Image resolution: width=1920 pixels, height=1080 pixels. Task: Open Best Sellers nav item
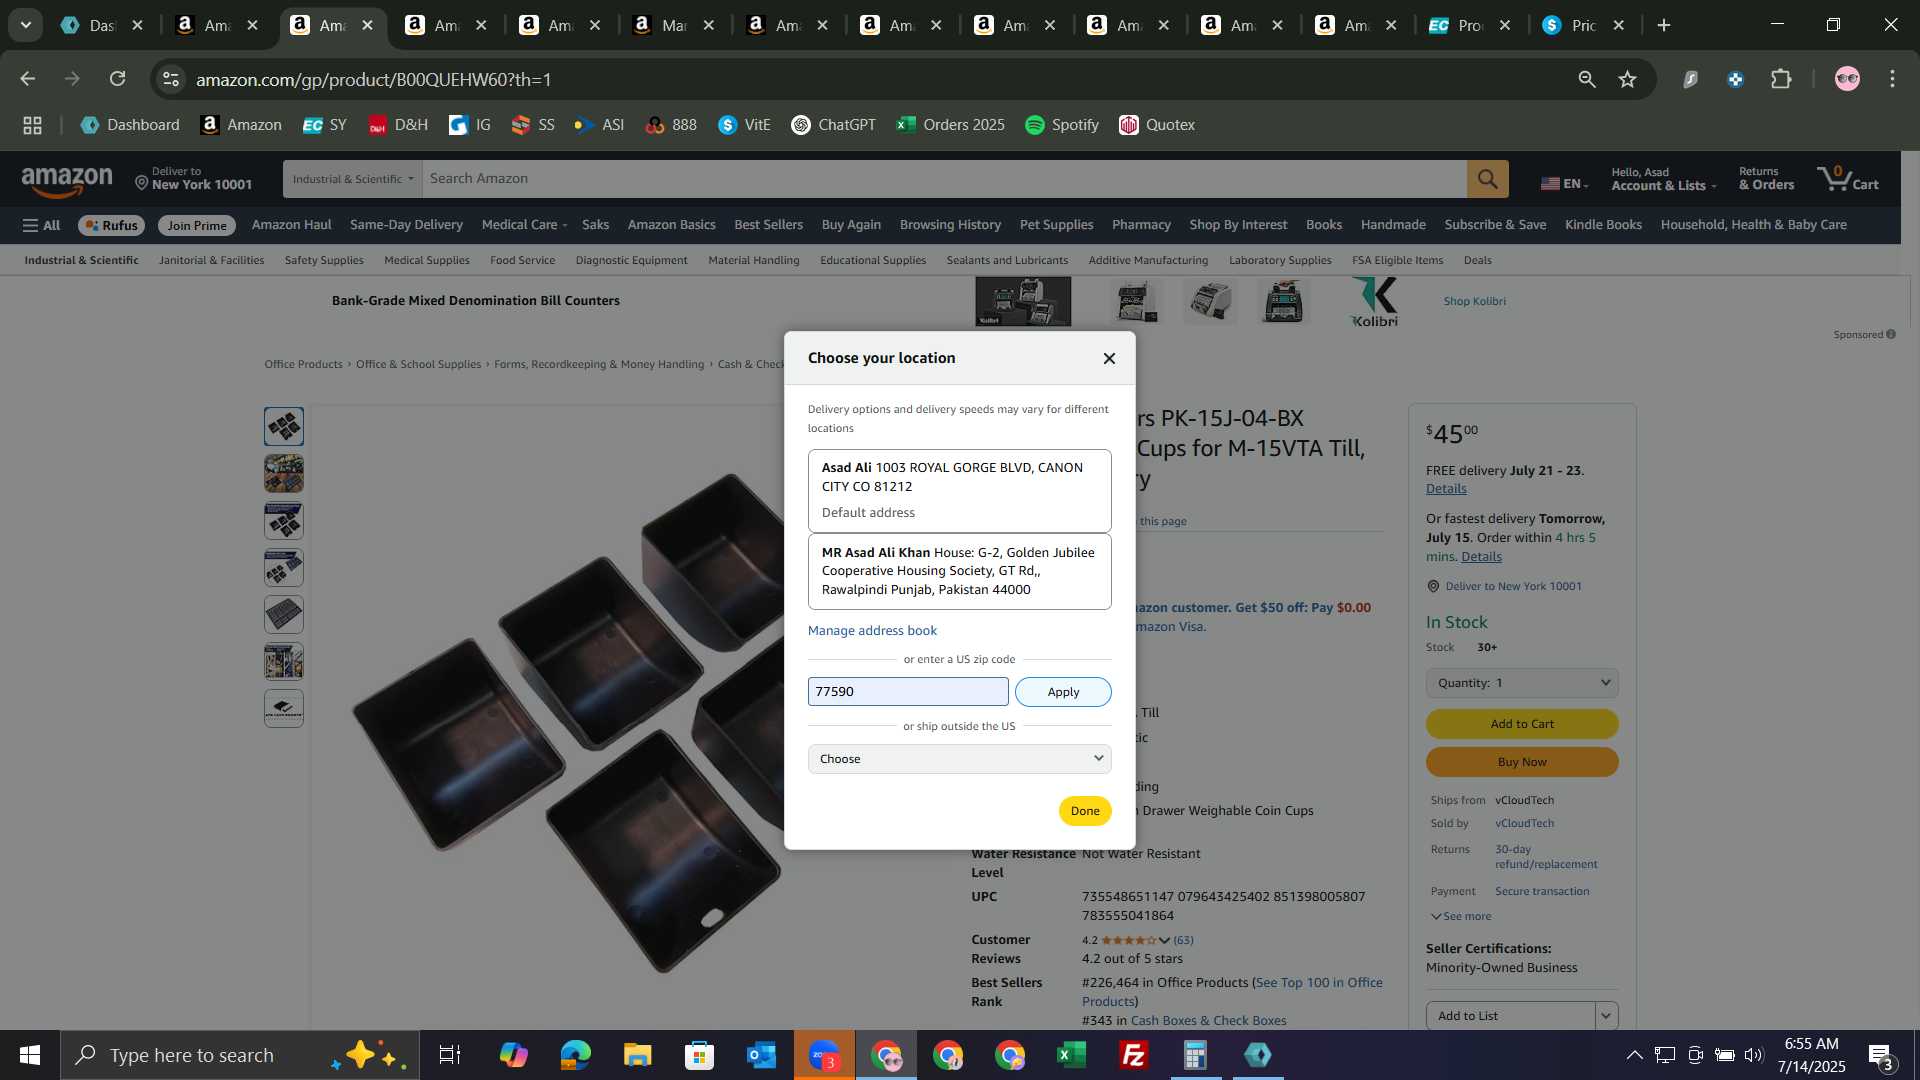click(768, 225)
